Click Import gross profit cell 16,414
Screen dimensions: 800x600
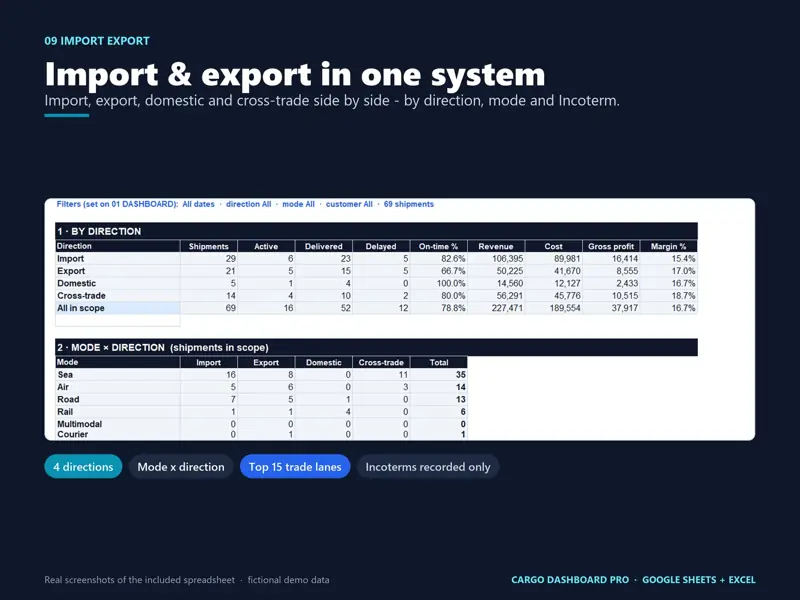coord(611,259)
